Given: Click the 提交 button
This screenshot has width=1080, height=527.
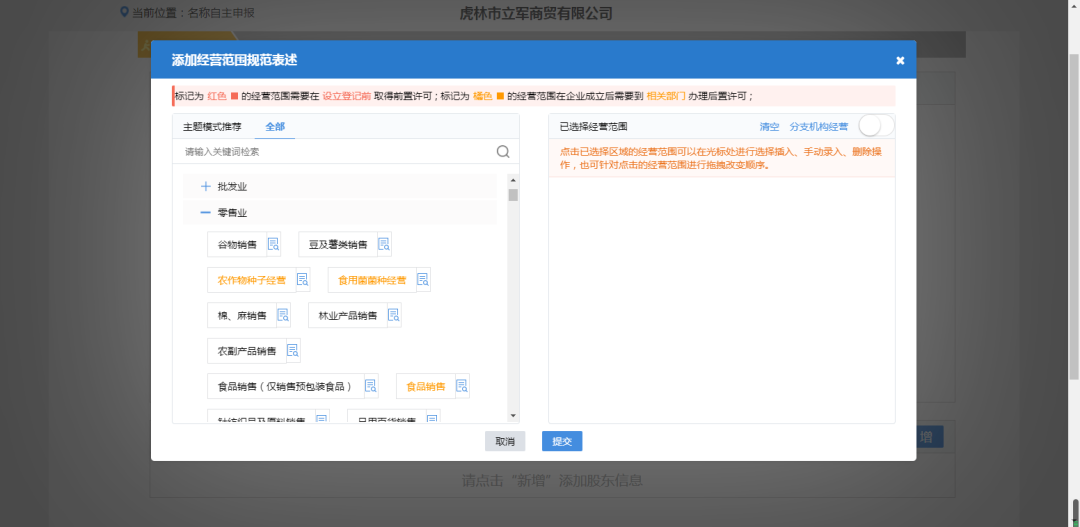Looking at the screenshot, I should pos(562,442).
